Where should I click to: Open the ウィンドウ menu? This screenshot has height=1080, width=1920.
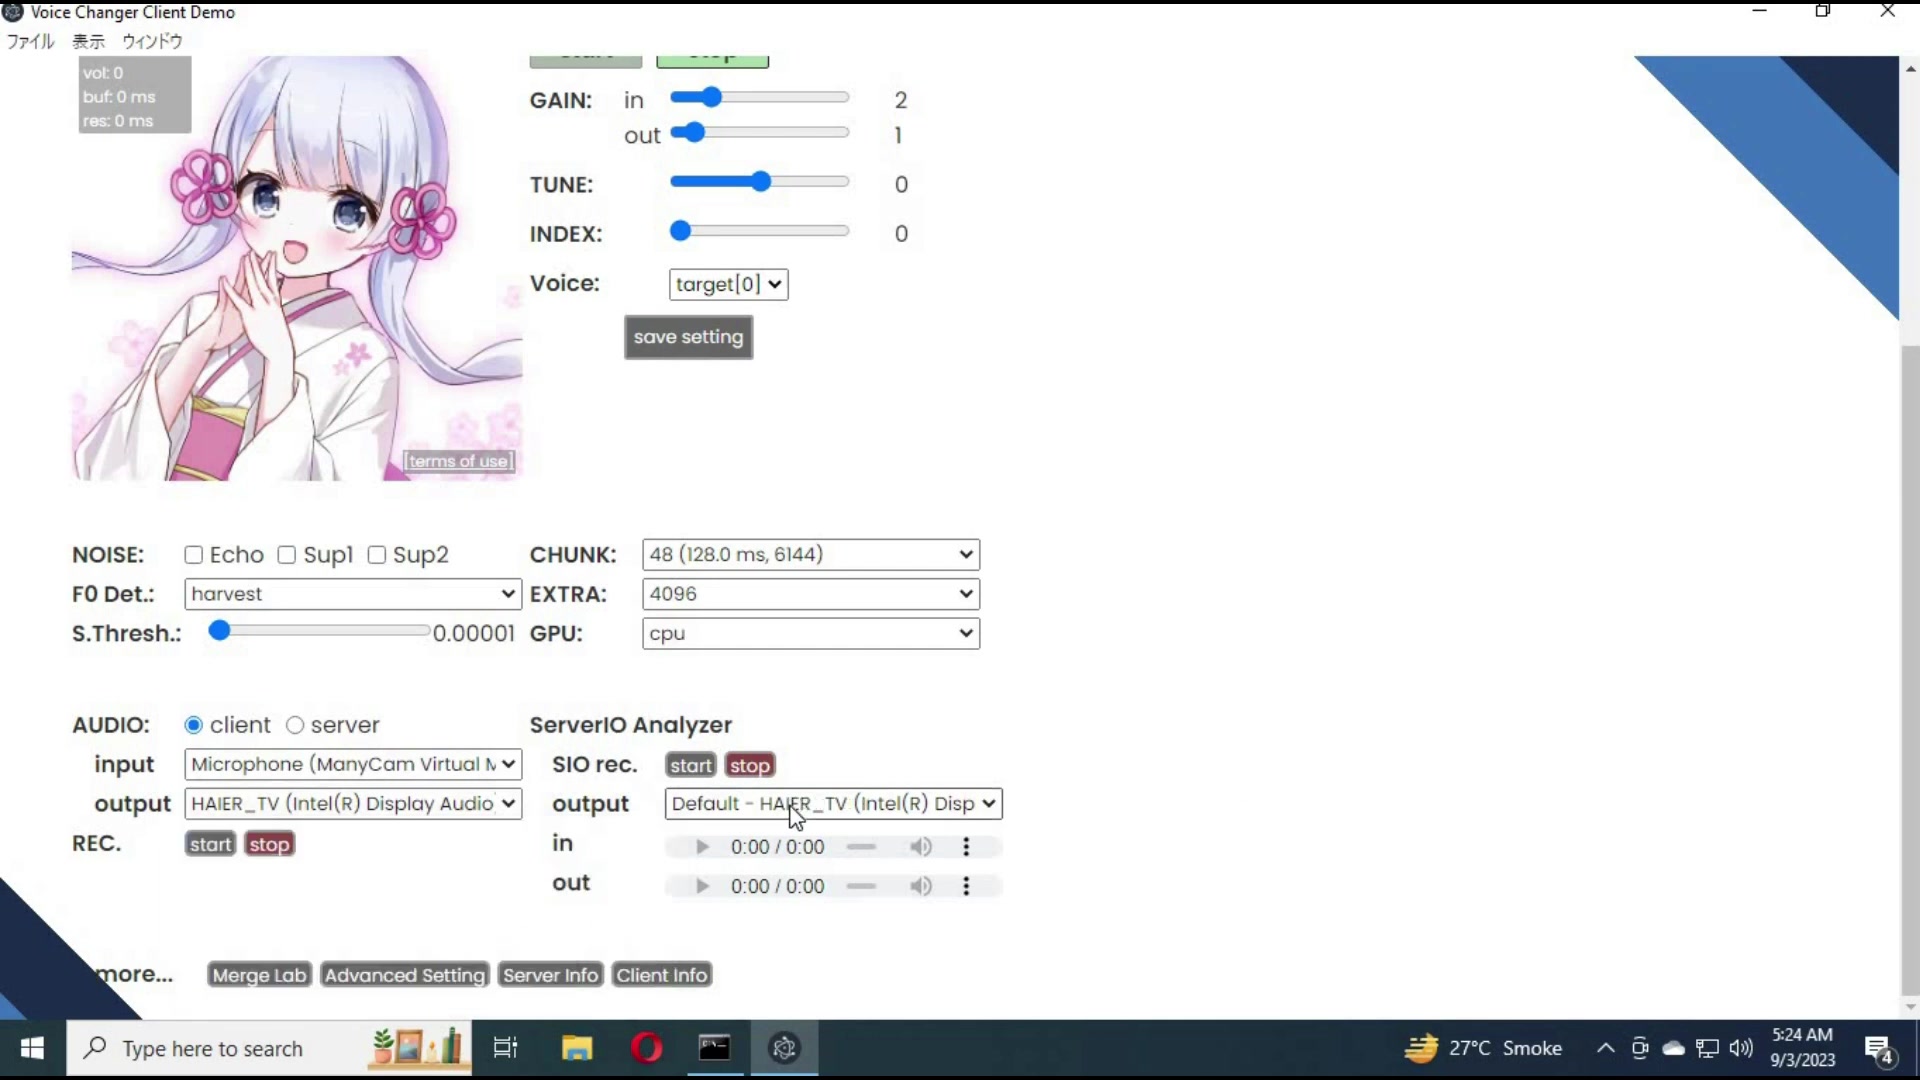[152, 41]
